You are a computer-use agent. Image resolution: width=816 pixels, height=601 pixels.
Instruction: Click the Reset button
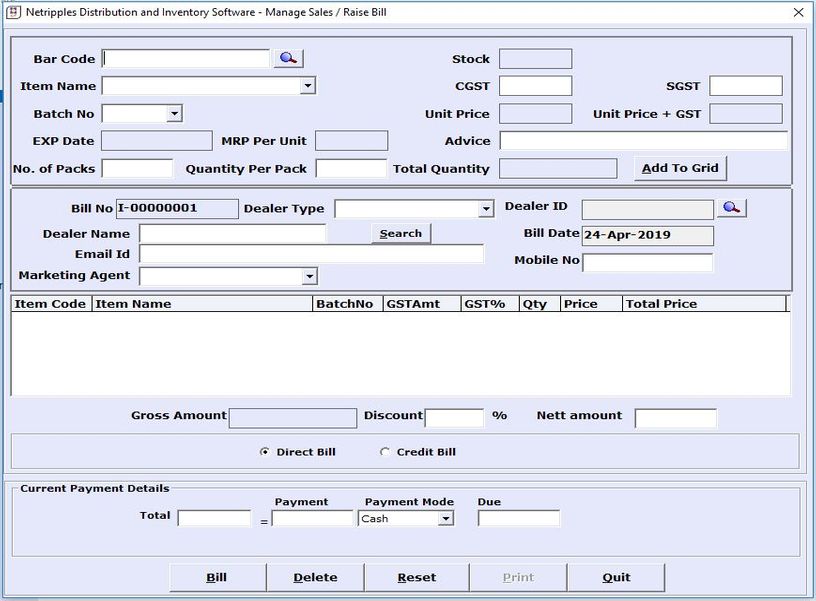[416, 578]
